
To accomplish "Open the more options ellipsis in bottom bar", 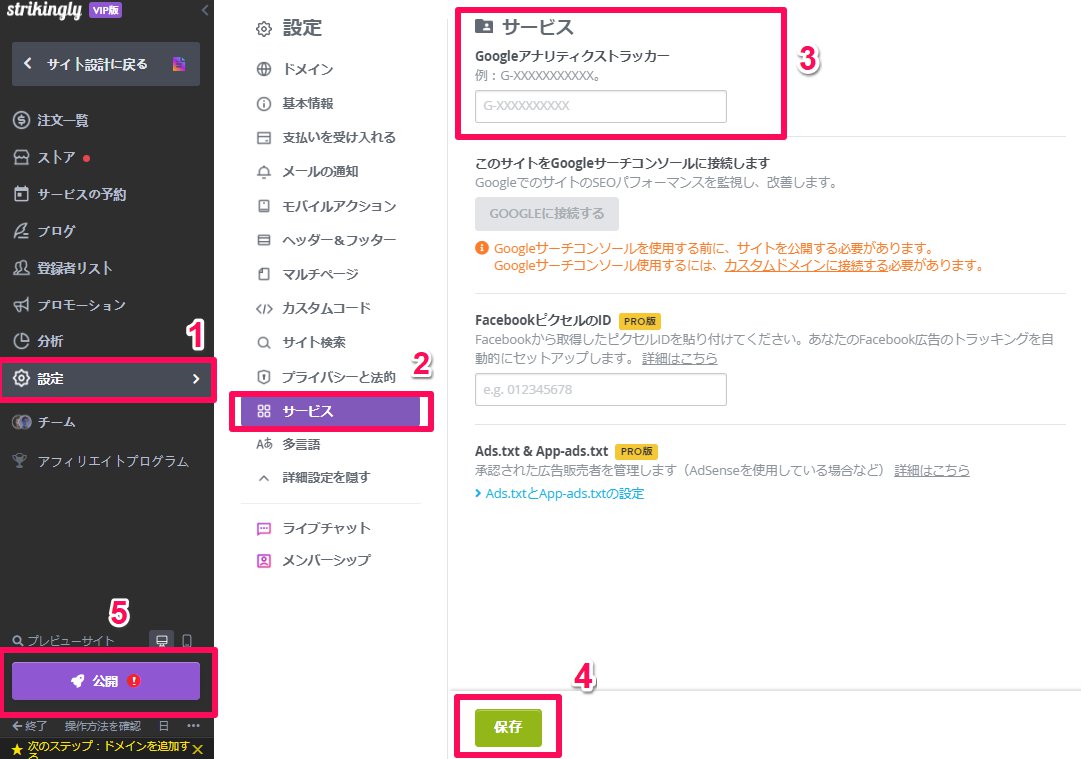I will click(193, 725).
